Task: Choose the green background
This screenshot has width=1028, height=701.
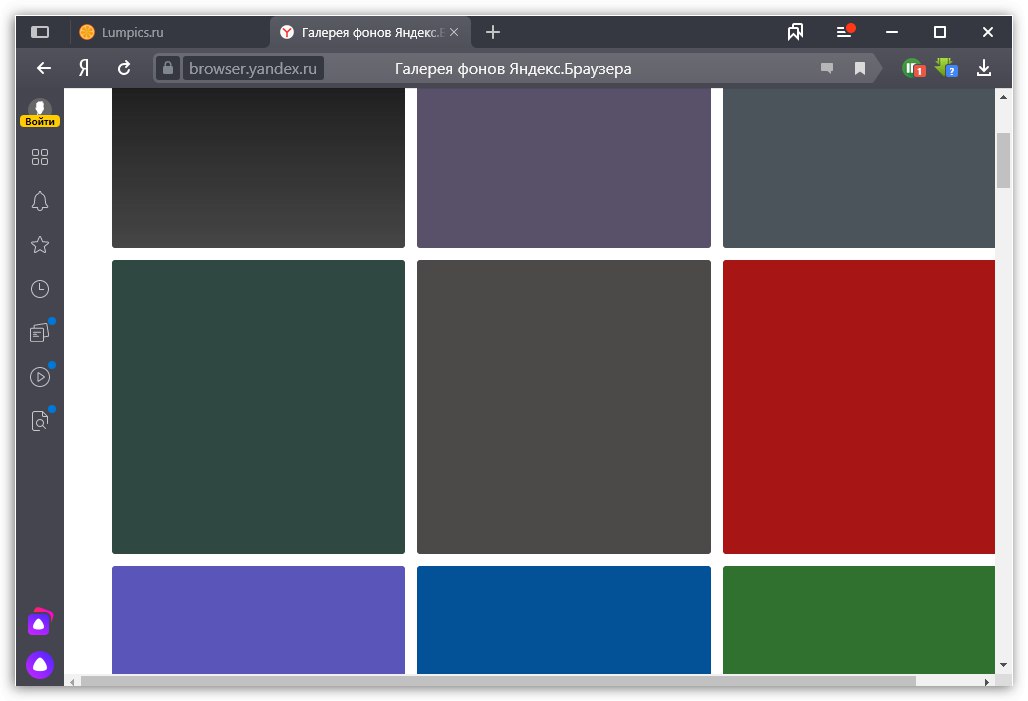Action: coord(859,620)
